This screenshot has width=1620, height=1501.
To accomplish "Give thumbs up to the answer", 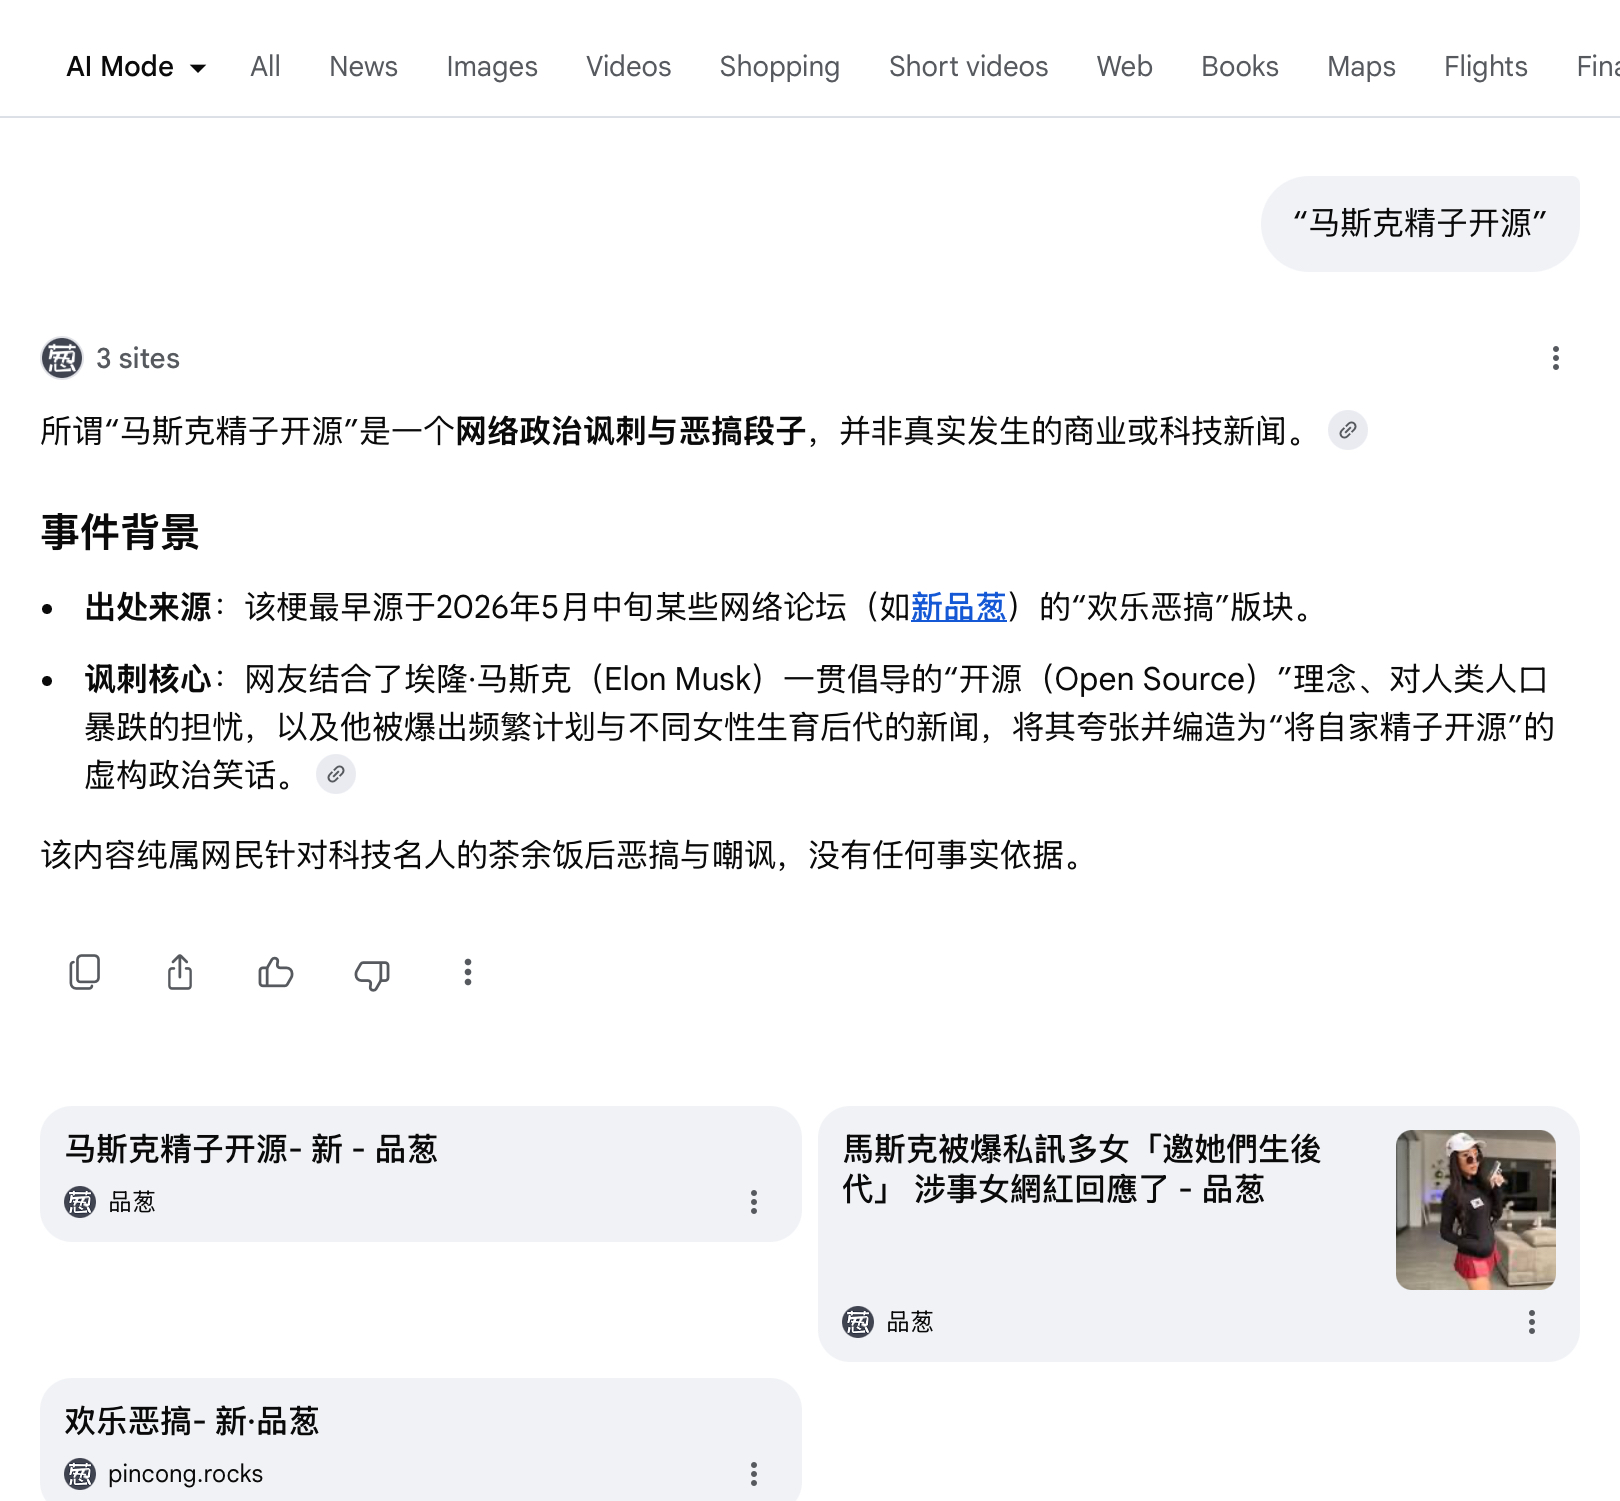I will coord(276,972).
